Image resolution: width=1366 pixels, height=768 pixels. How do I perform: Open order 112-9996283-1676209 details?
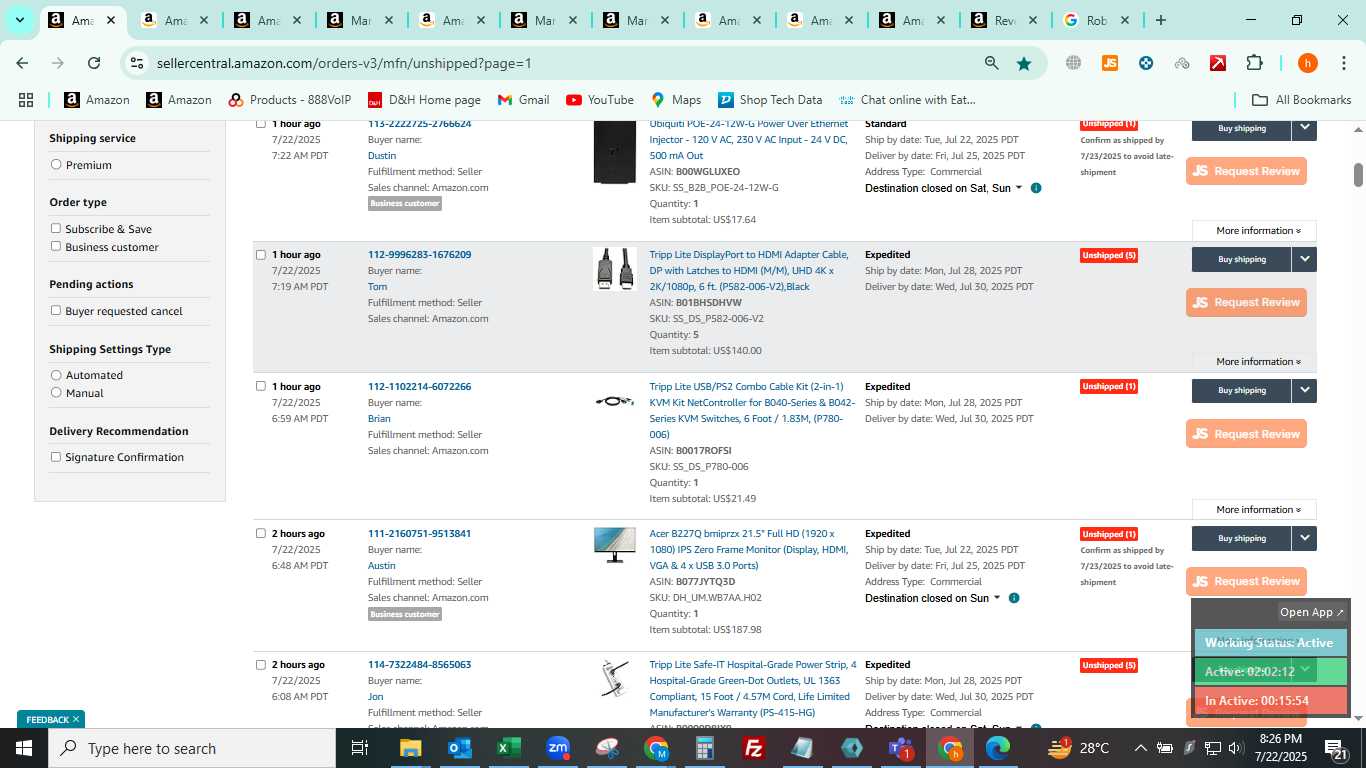tap(419, 255)
